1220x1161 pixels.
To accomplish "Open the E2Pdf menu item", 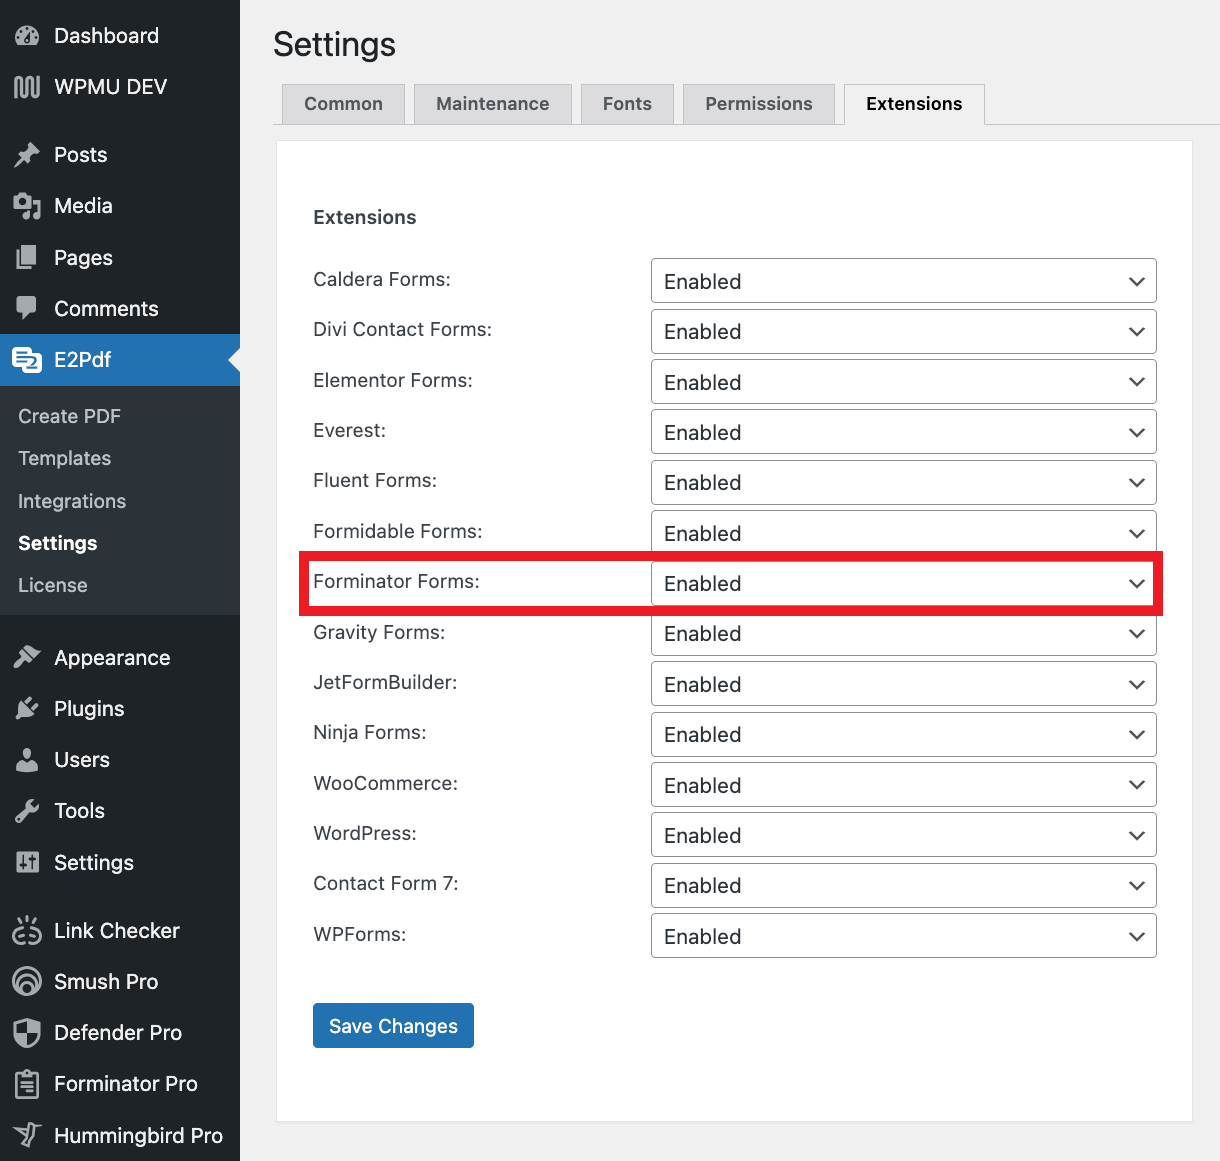I will tap(120, 360).
